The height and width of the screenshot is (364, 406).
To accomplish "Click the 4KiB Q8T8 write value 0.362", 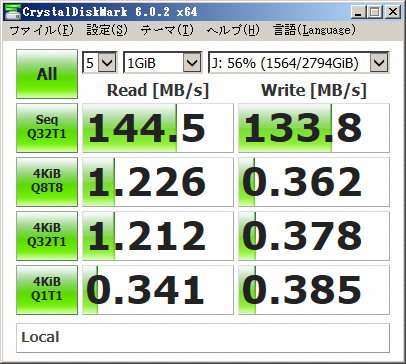I will click(x=314, y=182).
